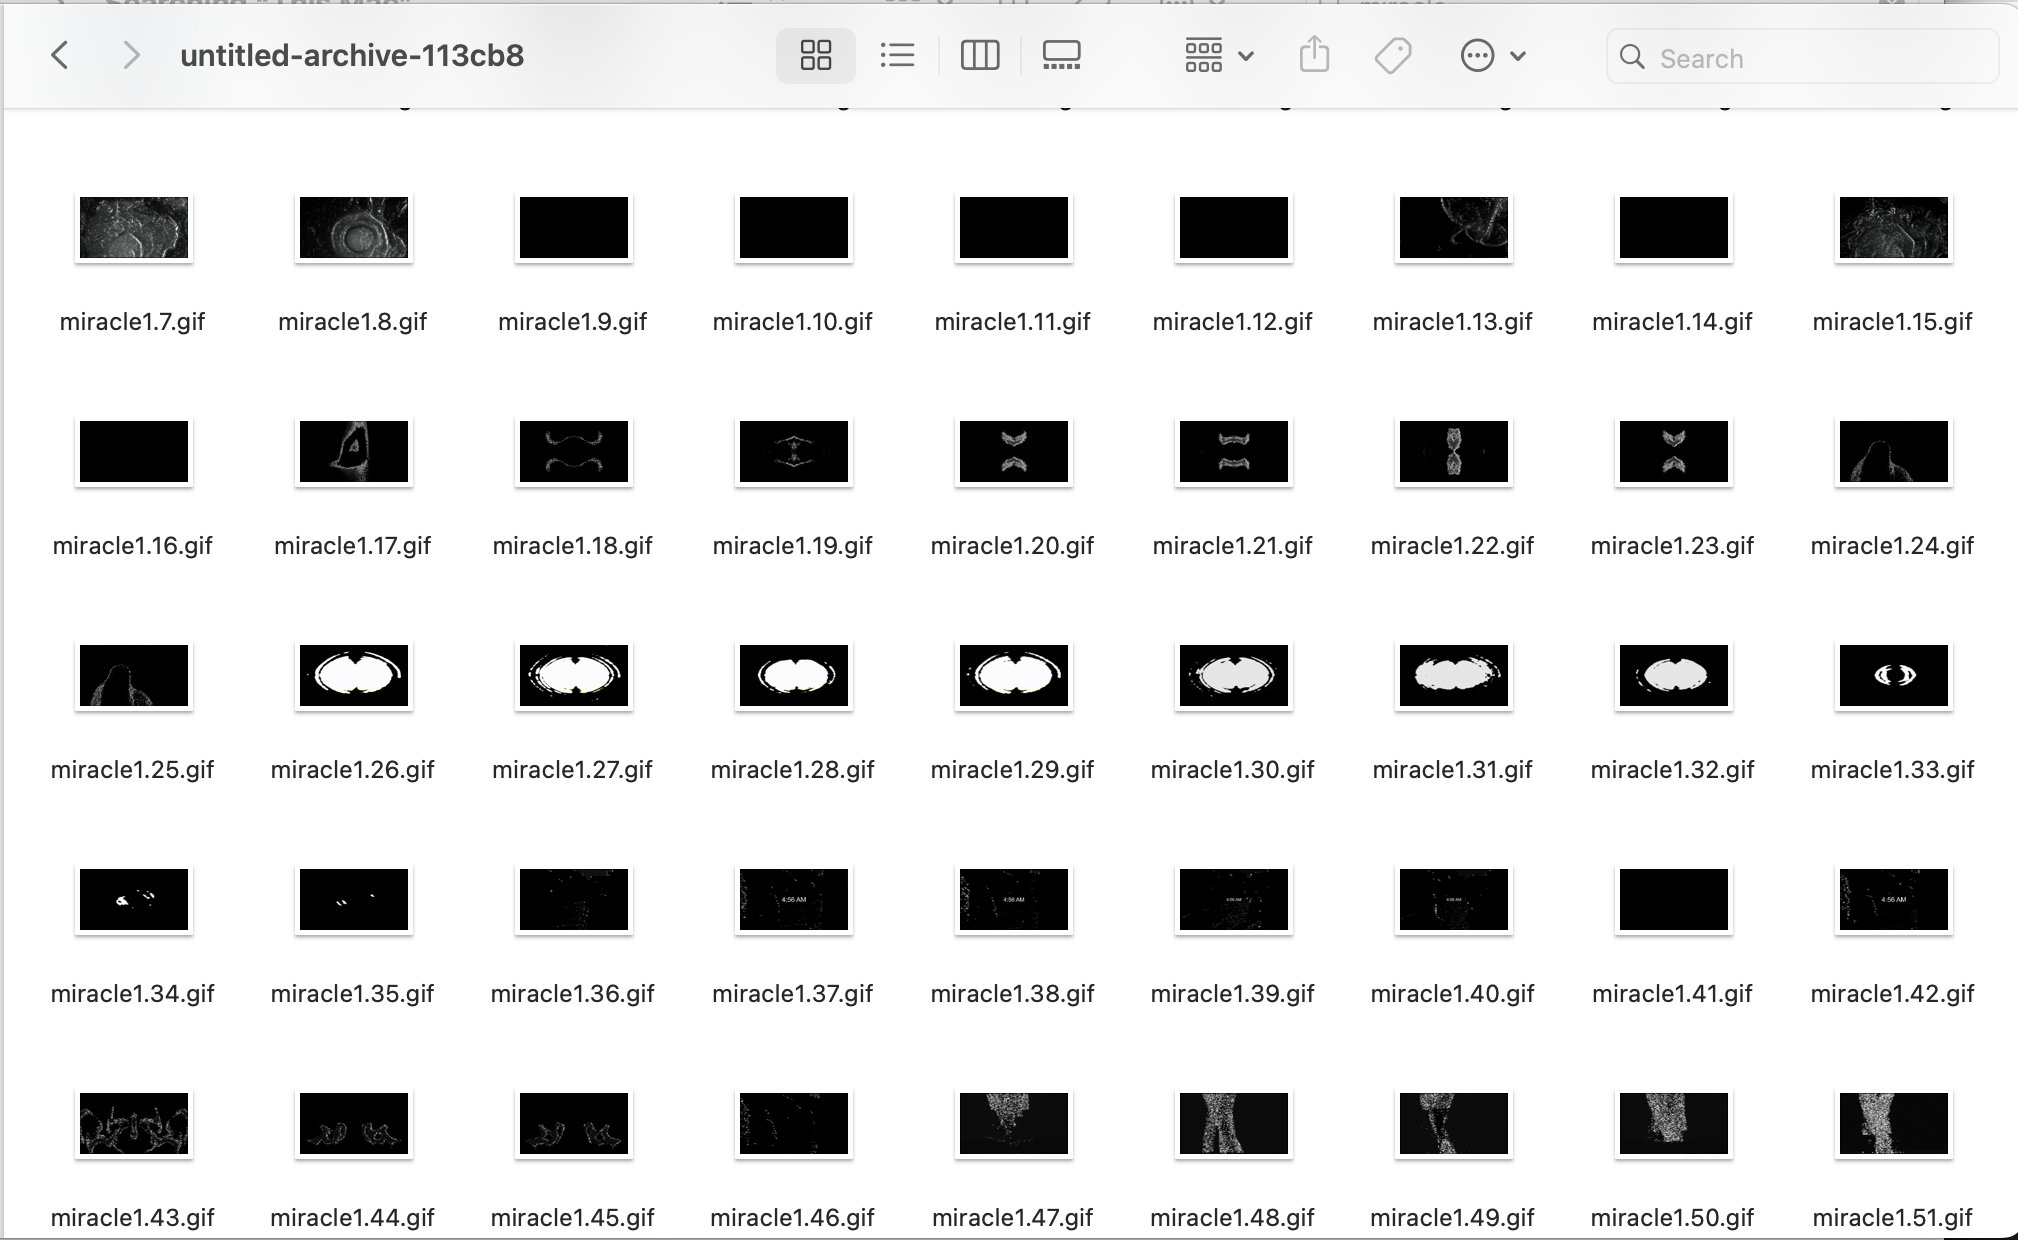Screen dimensions: 2018x1240
Task: Click the filename miracle1.45.gif
Action: [573, 1218]
